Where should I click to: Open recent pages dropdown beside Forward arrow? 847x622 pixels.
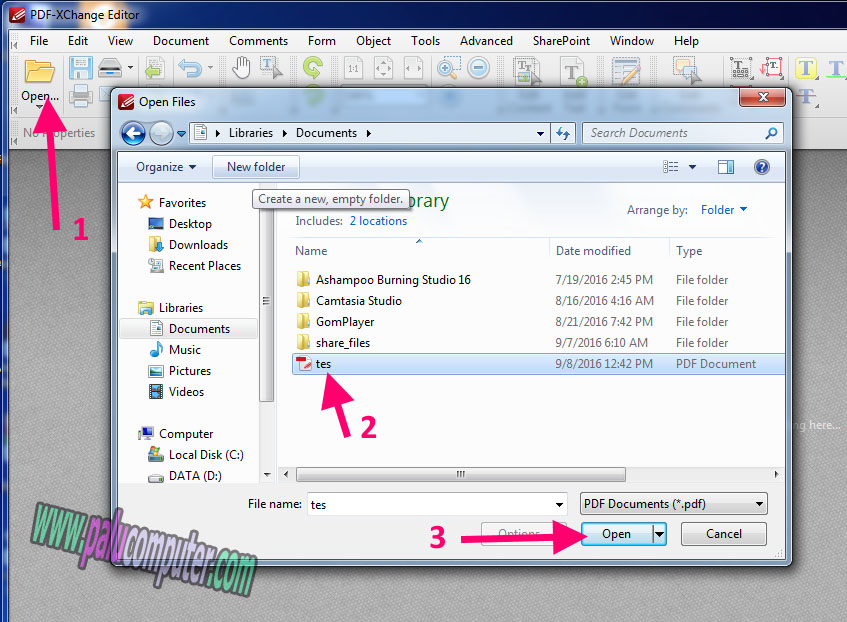point(182,133)
